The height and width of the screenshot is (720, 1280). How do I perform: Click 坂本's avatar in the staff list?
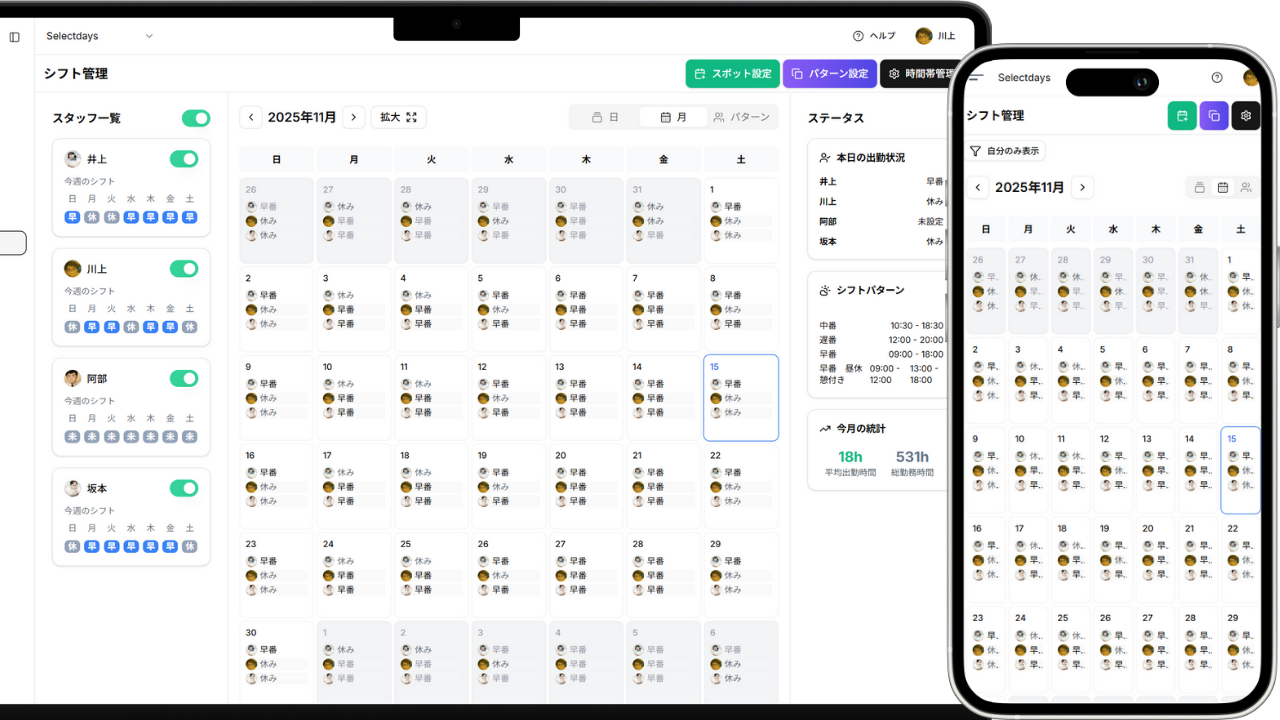tap(72, 489)
